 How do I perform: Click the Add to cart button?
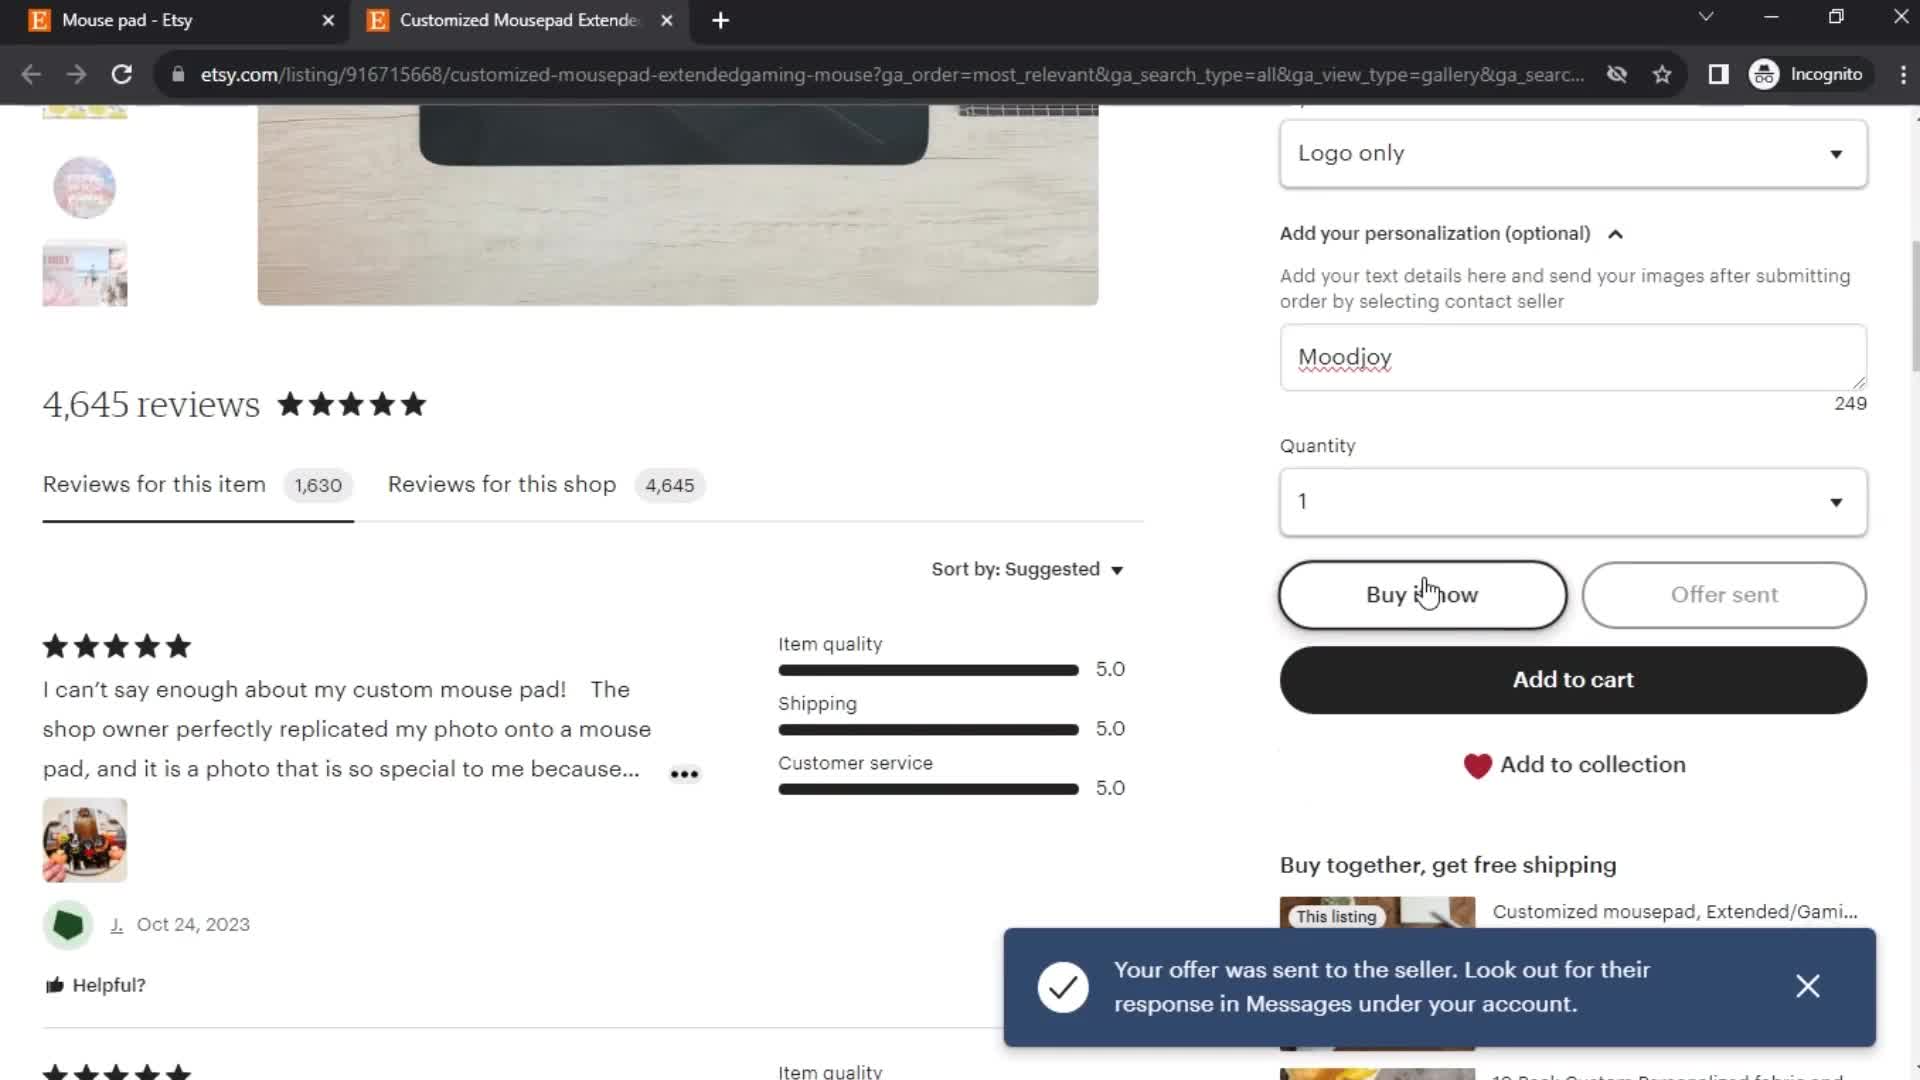[1573, 679]
